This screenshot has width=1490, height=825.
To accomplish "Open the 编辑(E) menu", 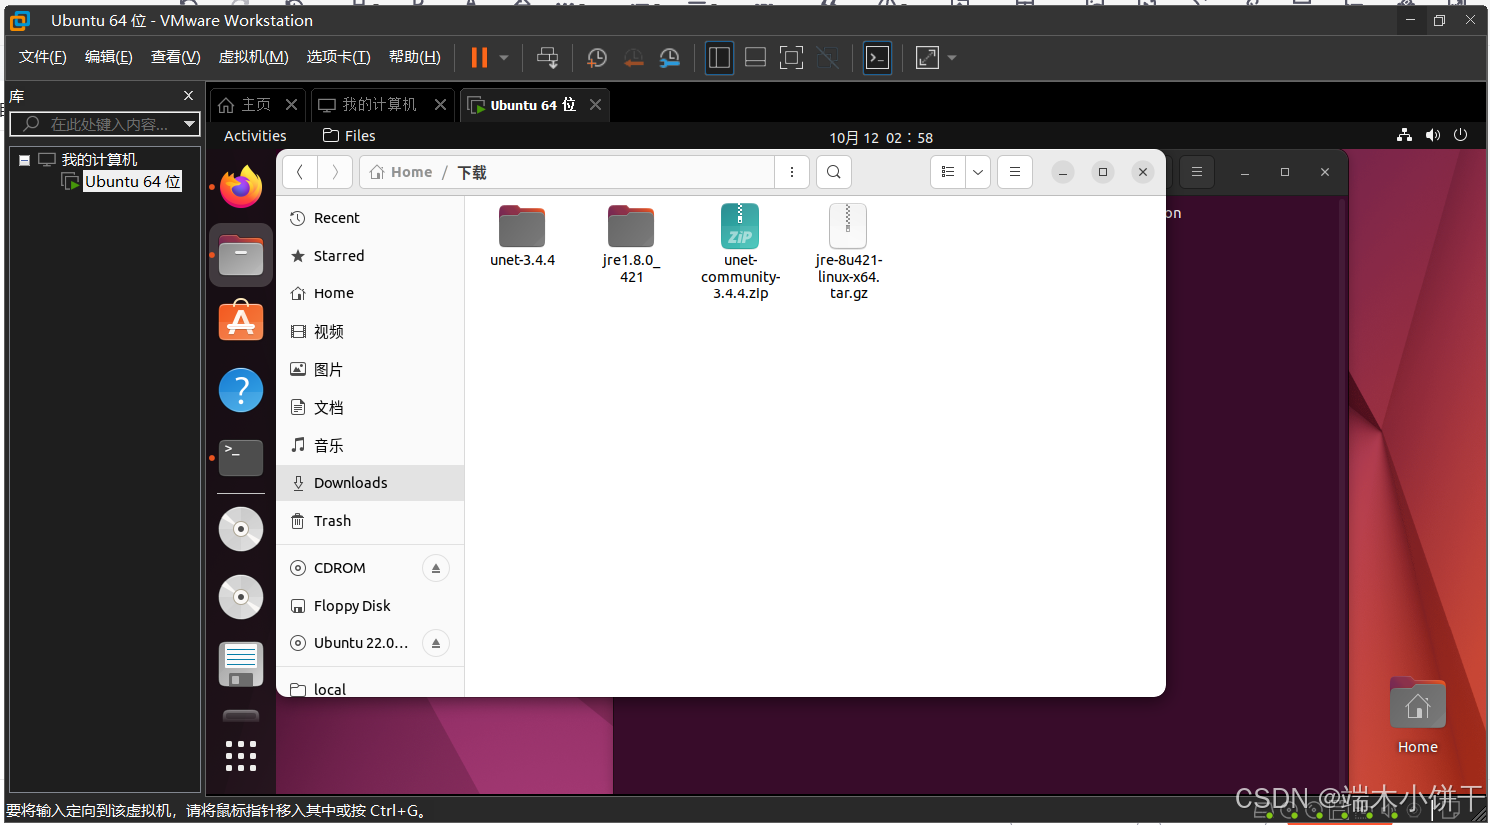I will [x=108, y=57].
